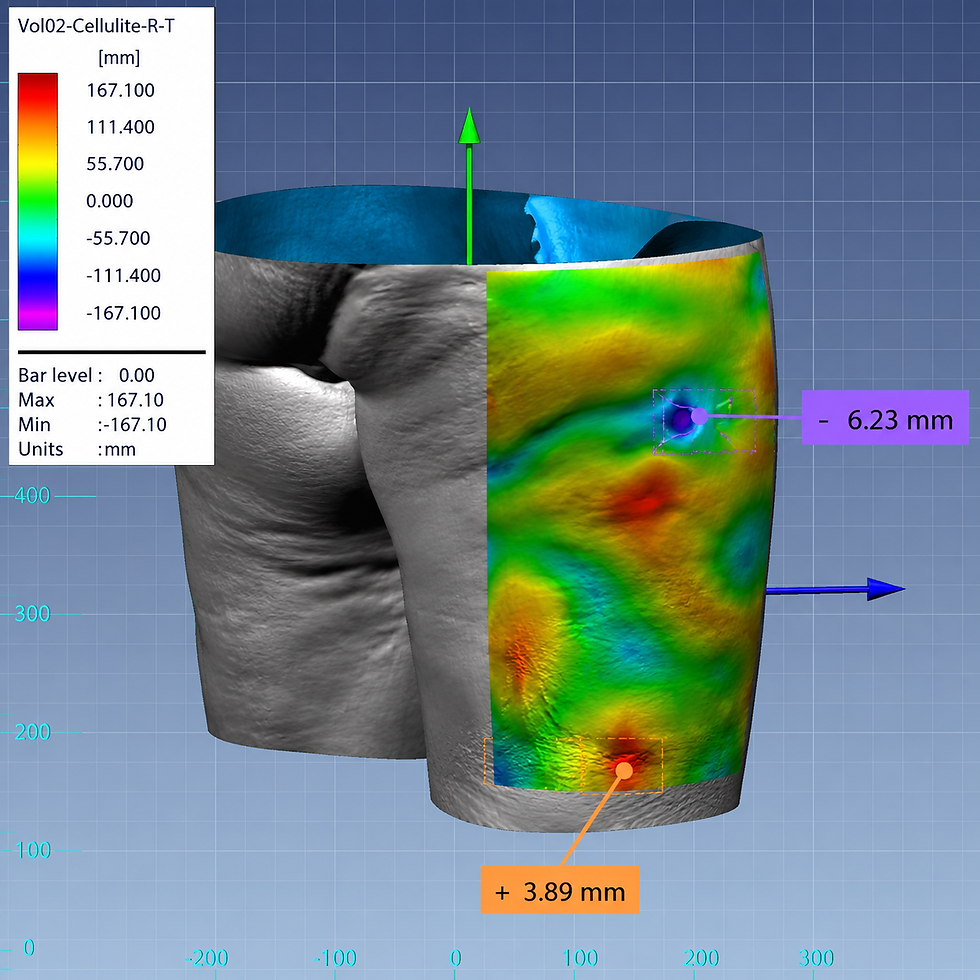The height and width of the screenshot is (980, 980).
Task: Click the orange bump measurement point
Action: point(624,770)
